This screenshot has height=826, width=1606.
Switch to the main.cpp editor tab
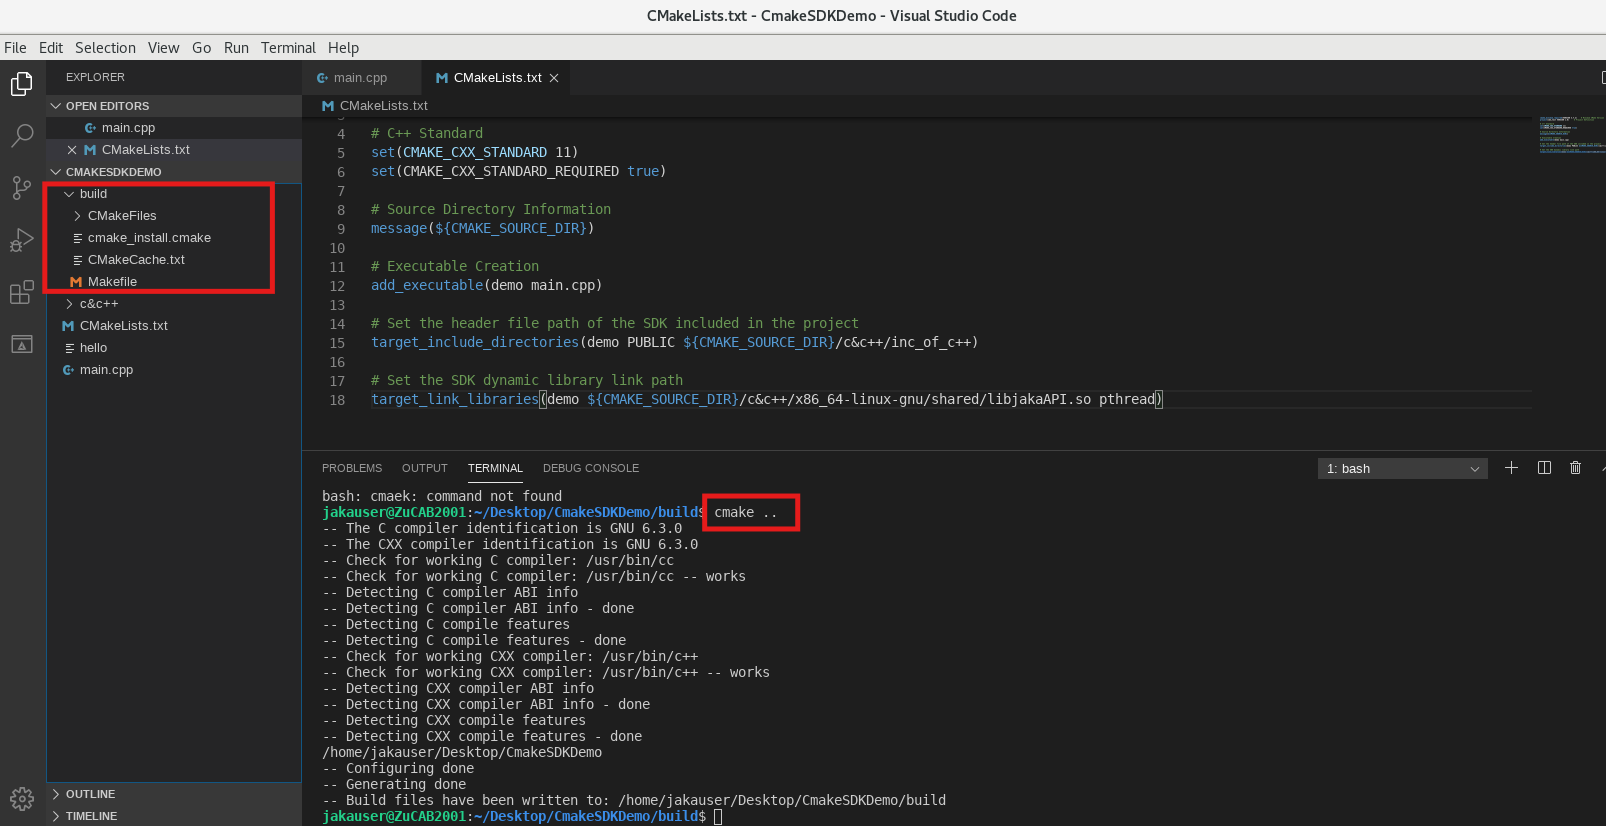360,78
